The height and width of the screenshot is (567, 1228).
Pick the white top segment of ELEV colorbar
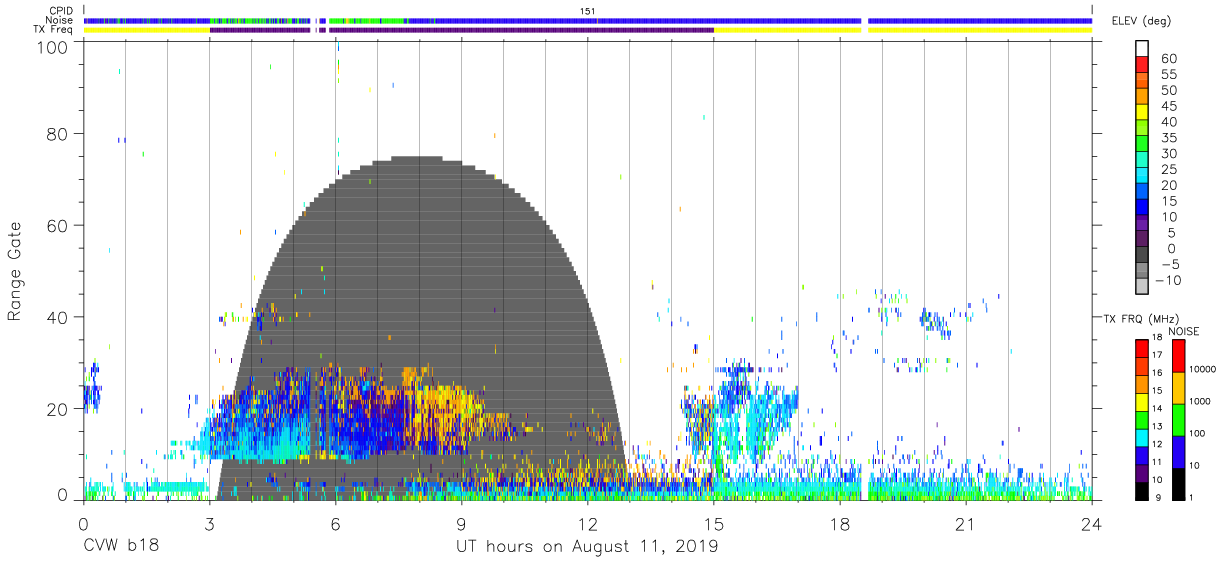tap(1142, 49)
